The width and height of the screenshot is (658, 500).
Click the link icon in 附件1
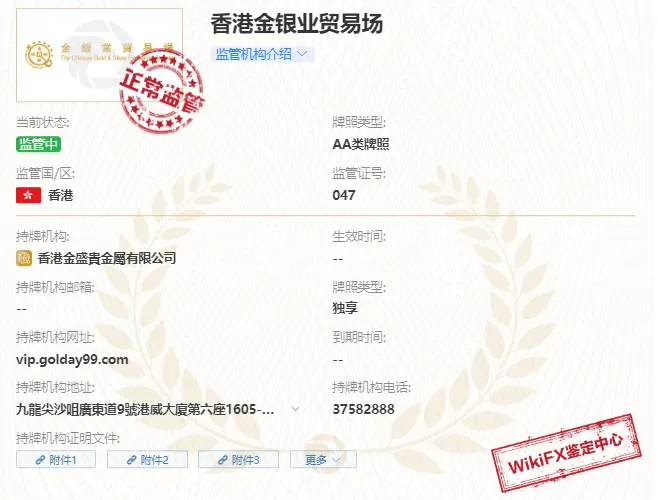[x=40, y=460]
